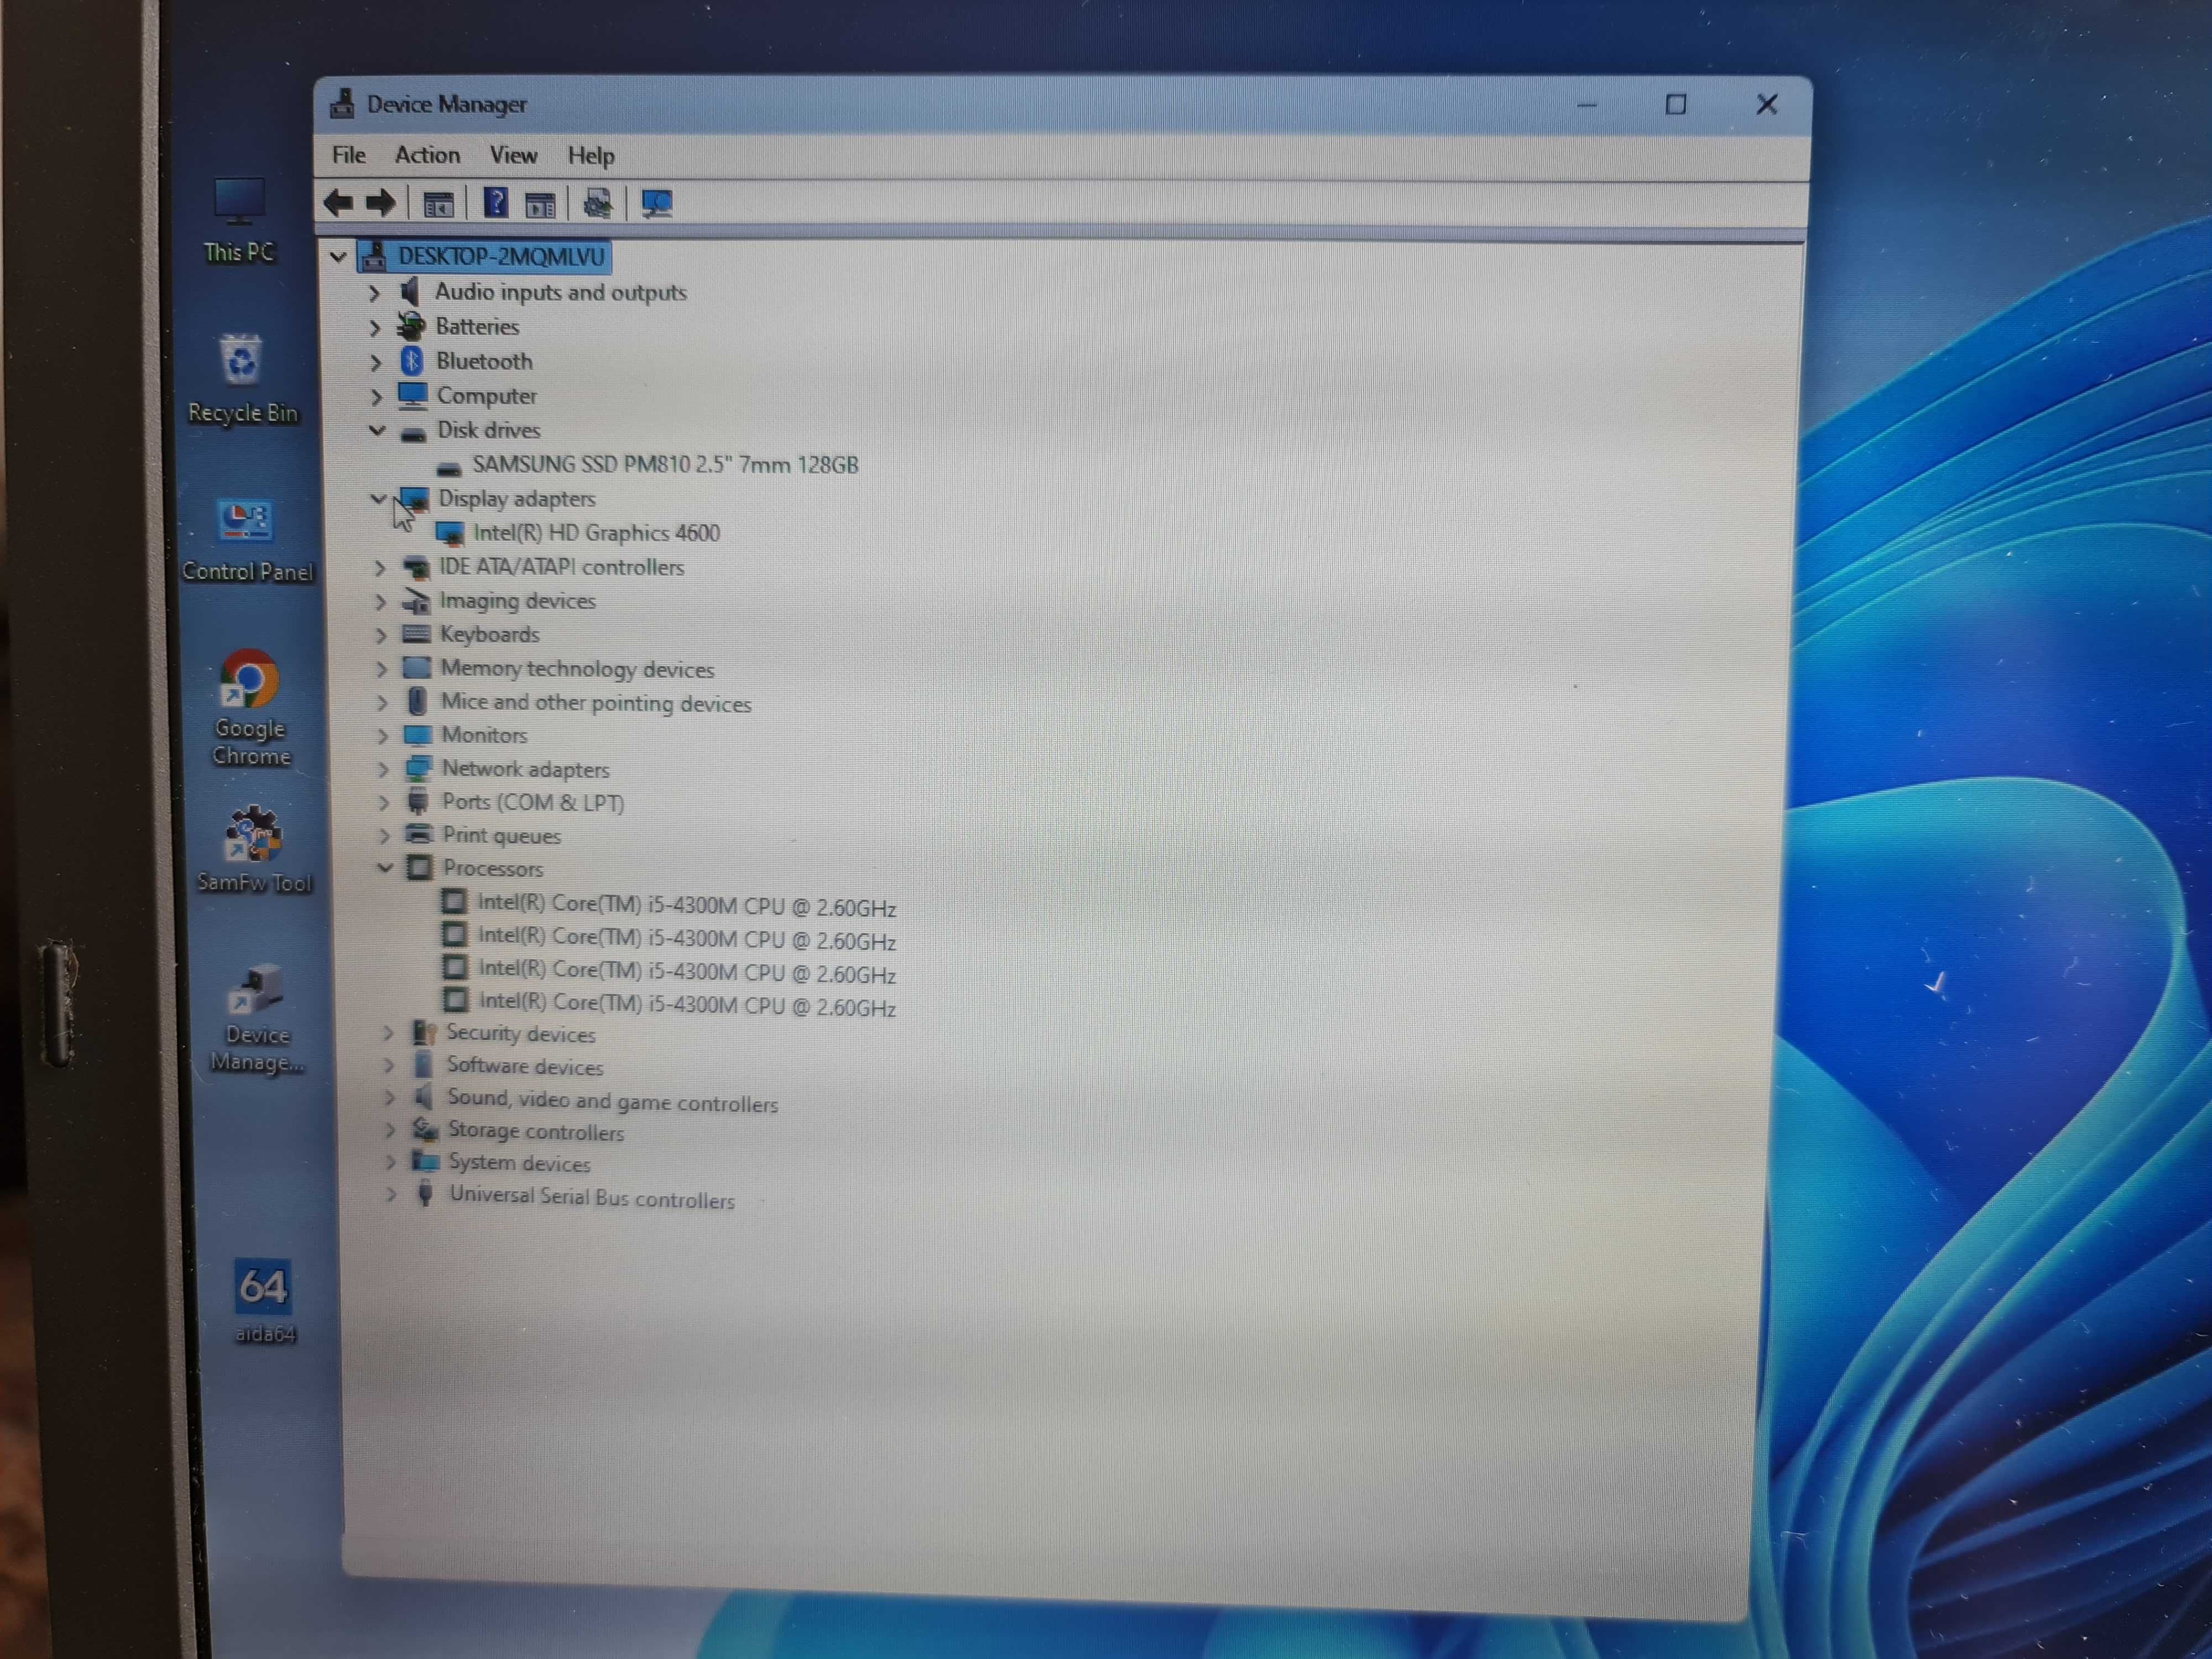Expand the Bluetooth category
This screenshot has width=2212, height=1659.
click(376, 362)
